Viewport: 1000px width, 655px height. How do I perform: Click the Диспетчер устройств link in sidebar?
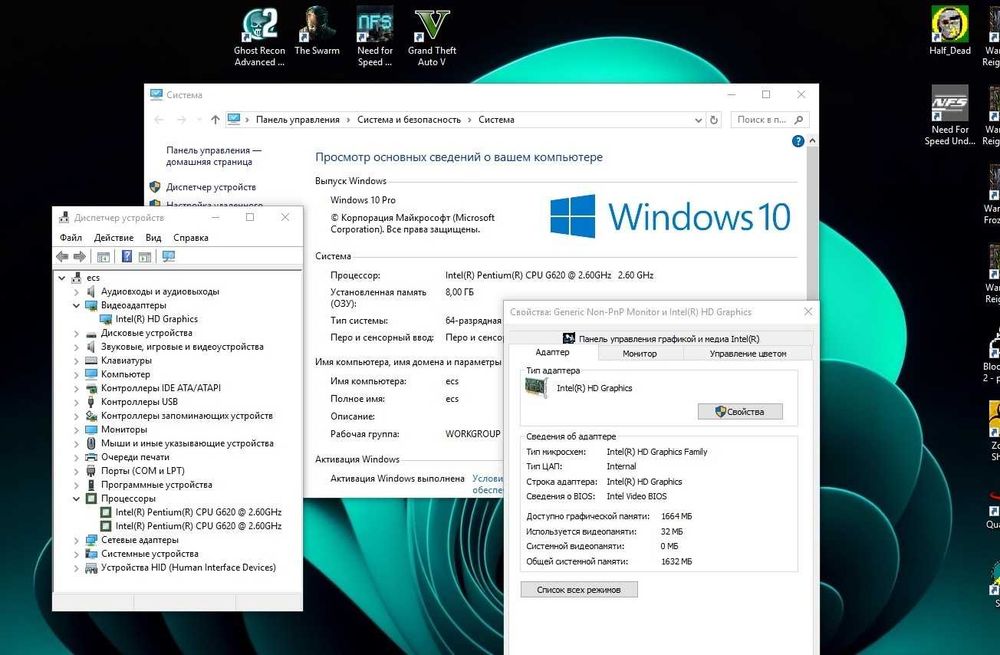(210, 188)
